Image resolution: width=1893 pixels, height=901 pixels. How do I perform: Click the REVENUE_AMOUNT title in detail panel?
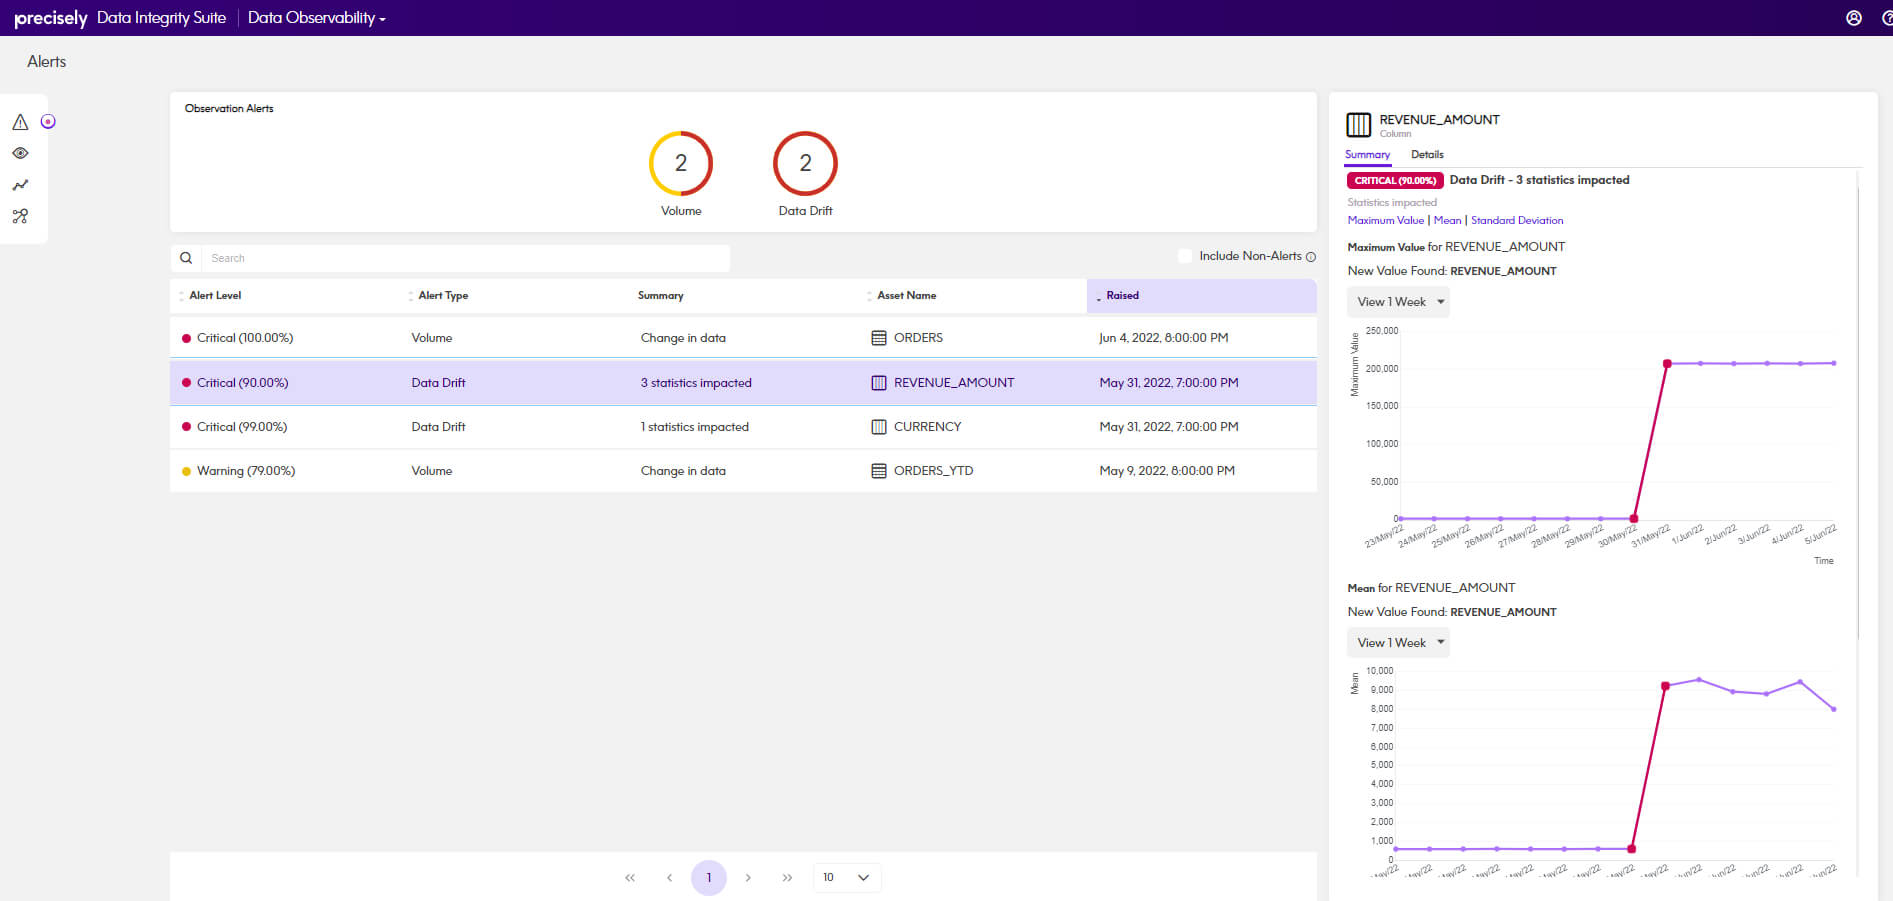tap(1439, 120)
